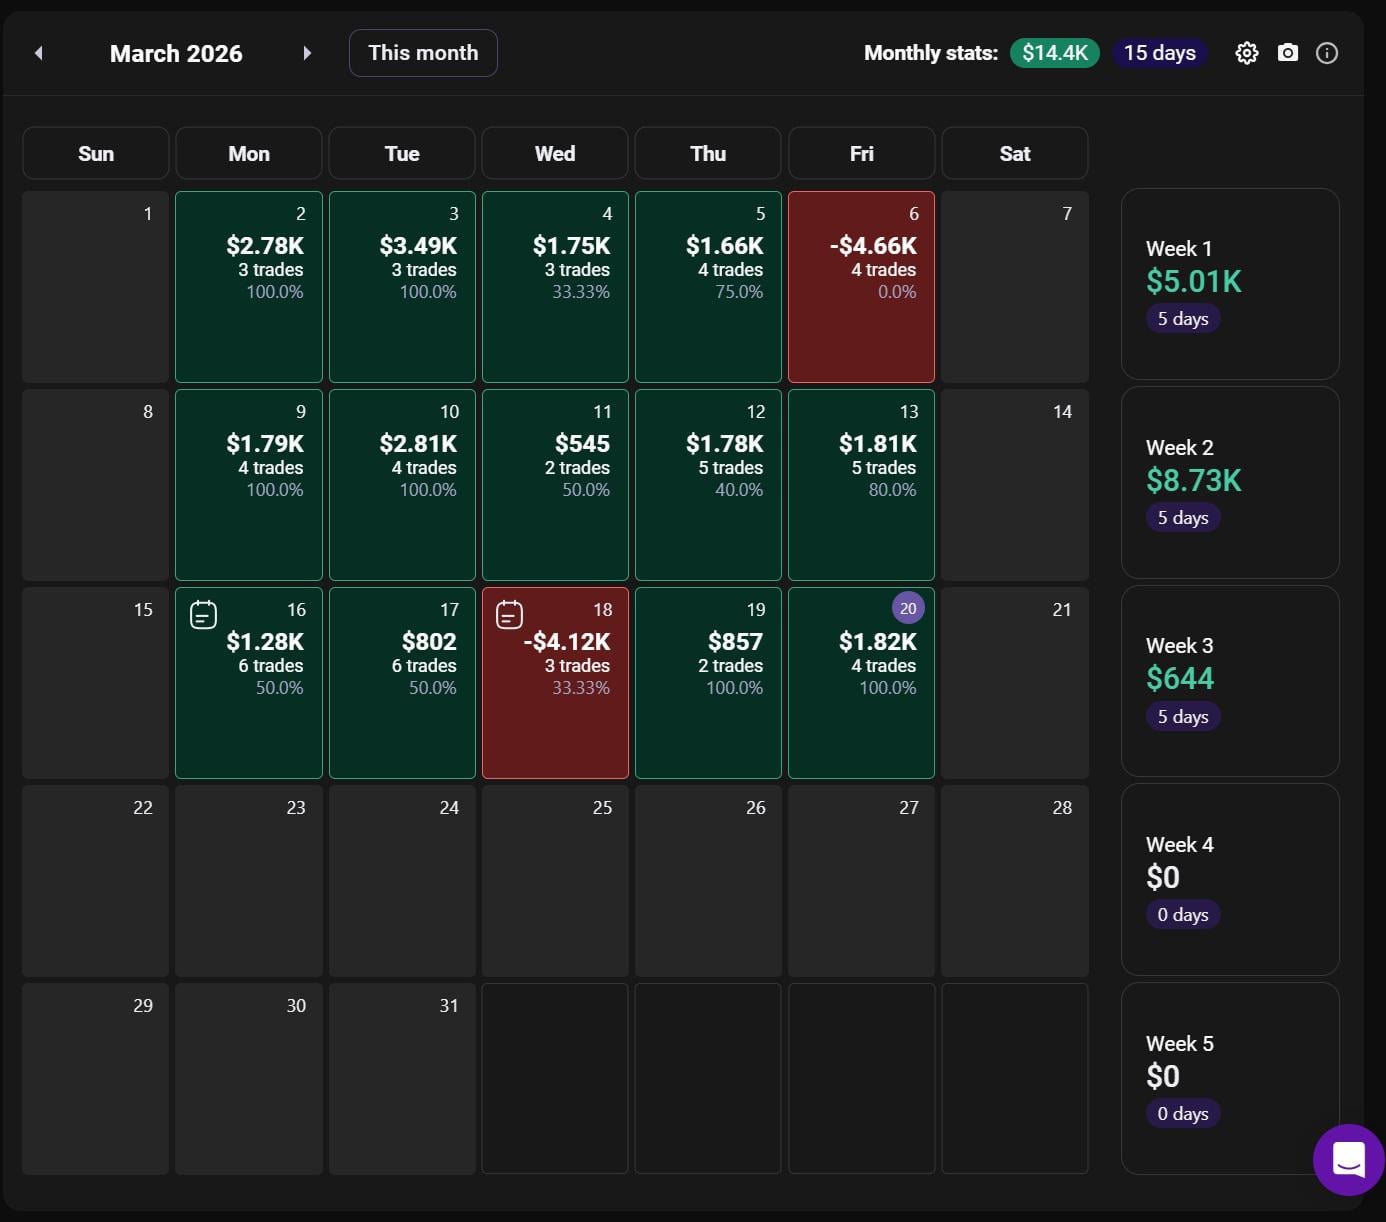Select the Week 2 $8.73K summary card
The image size is (1386, 1222).
(x=1230, y=482)
